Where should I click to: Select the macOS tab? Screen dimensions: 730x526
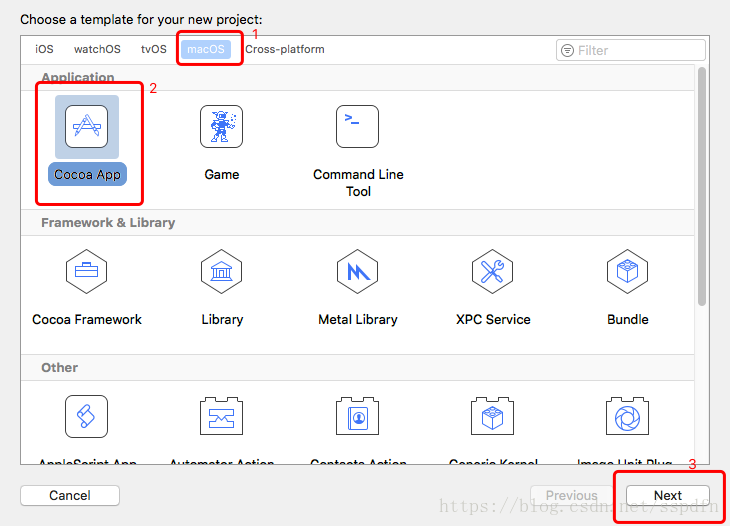click(206, 49)
